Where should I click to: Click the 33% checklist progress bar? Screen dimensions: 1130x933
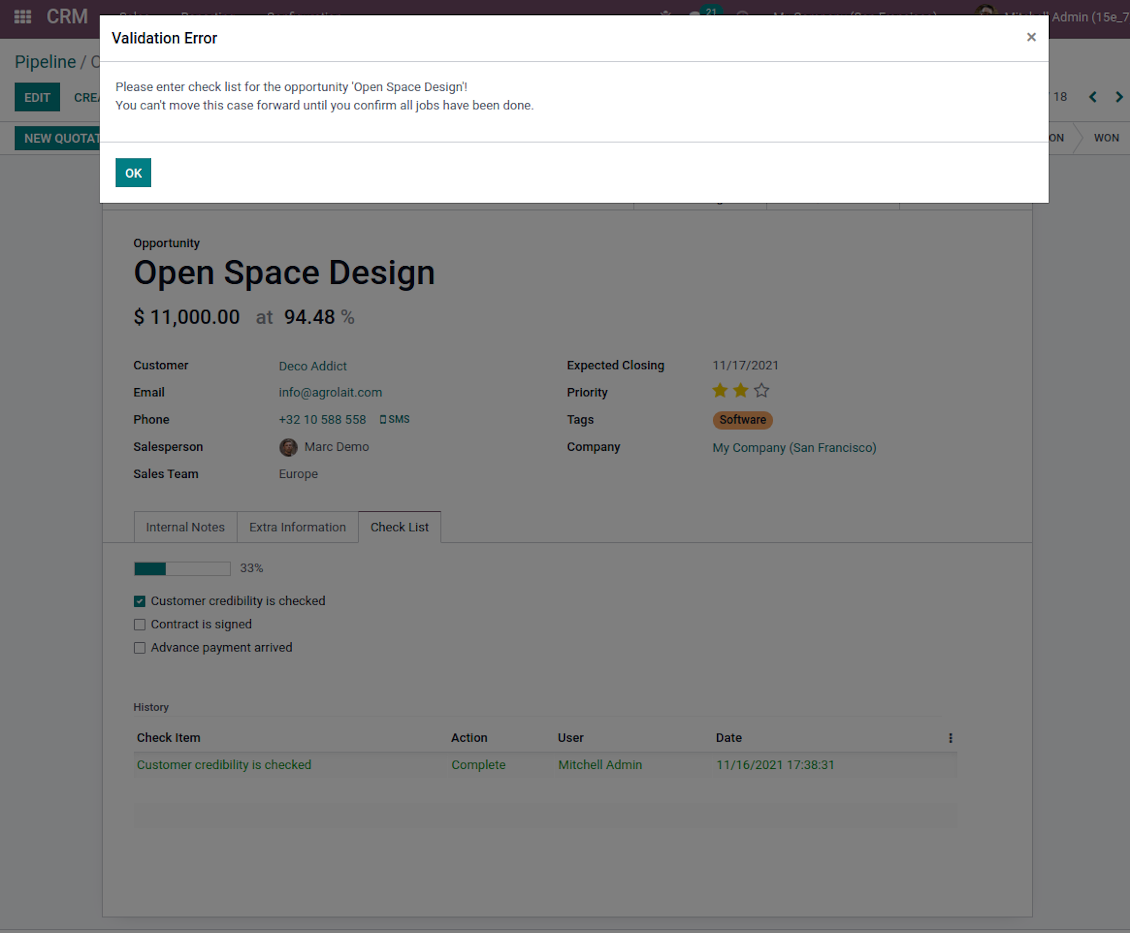(182, 568)
